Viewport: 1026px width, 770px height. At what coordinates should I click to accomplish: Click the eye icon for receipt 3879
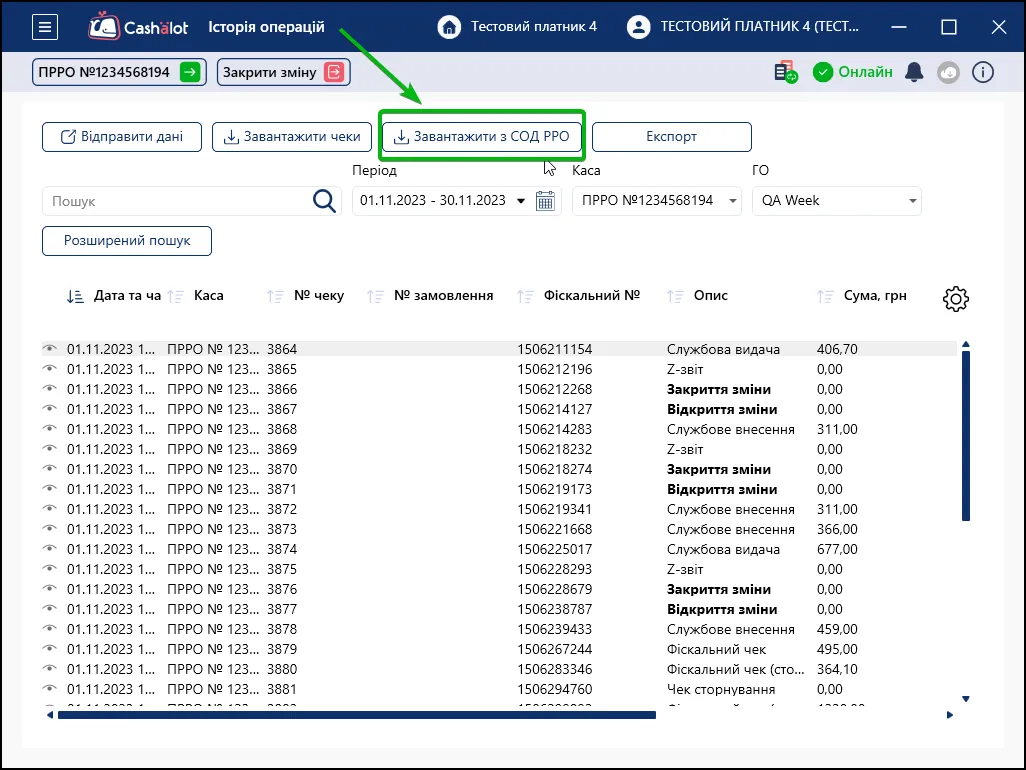(x=50, y=648)
